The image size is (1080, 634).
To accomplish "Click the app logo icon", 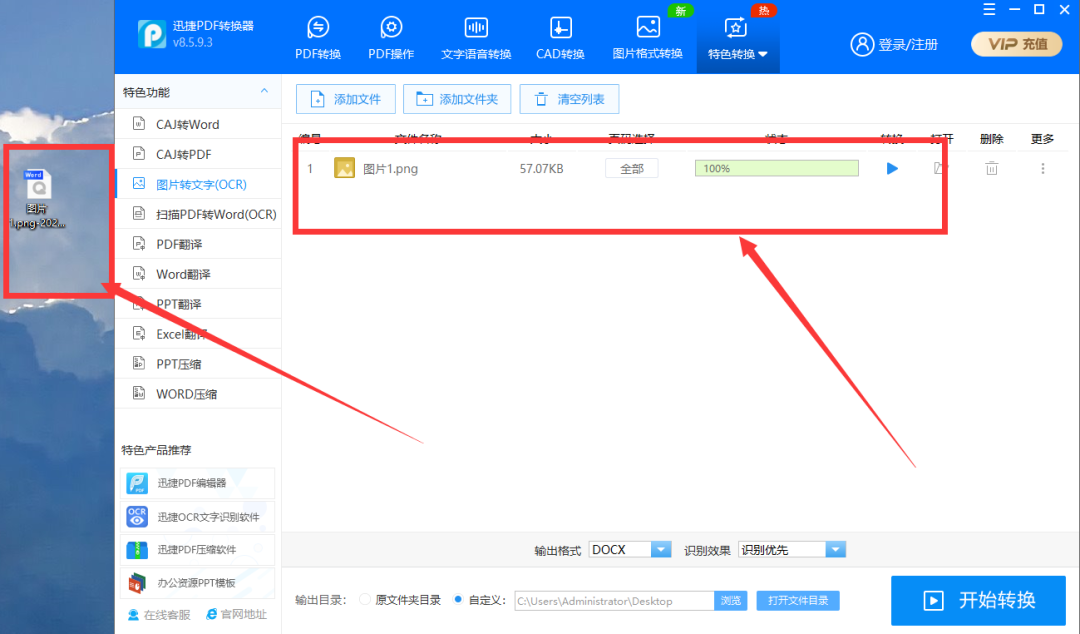I will point(152,34).
